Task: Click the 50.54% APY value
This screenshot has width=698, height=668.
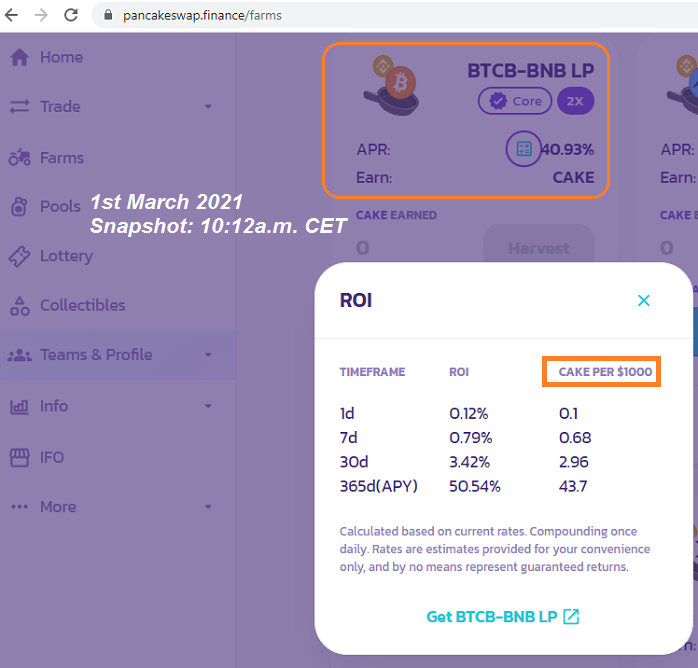Action: (475, 486)
